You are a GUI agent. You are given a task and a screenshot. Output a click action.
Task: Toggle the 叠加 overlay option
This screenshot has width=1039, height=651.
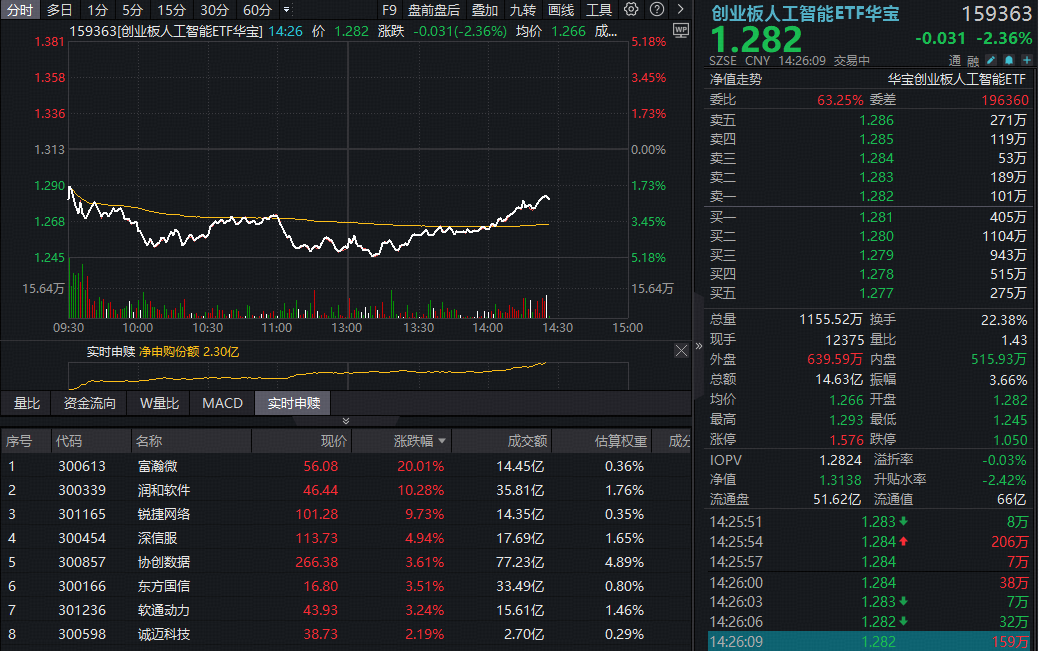pos(485,10)
